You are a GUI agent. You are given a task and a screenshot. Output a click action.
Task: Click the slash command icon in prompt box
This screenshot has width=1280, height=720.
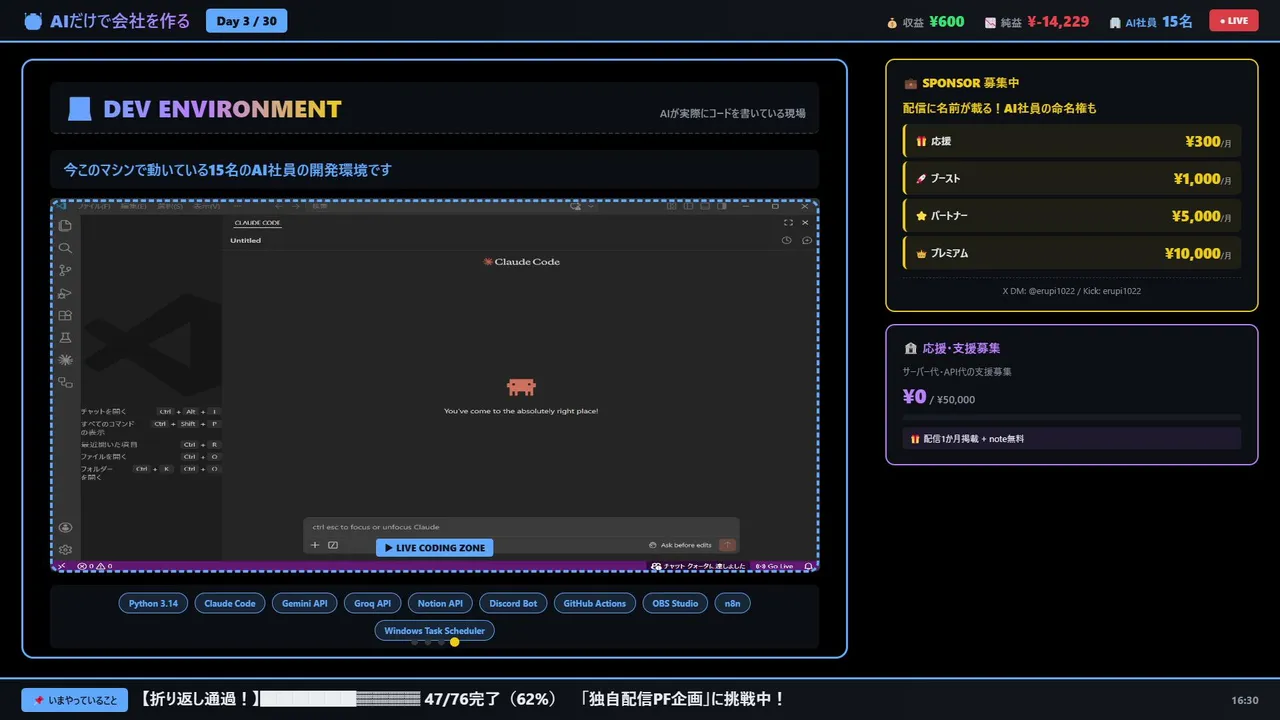(333, 545)
